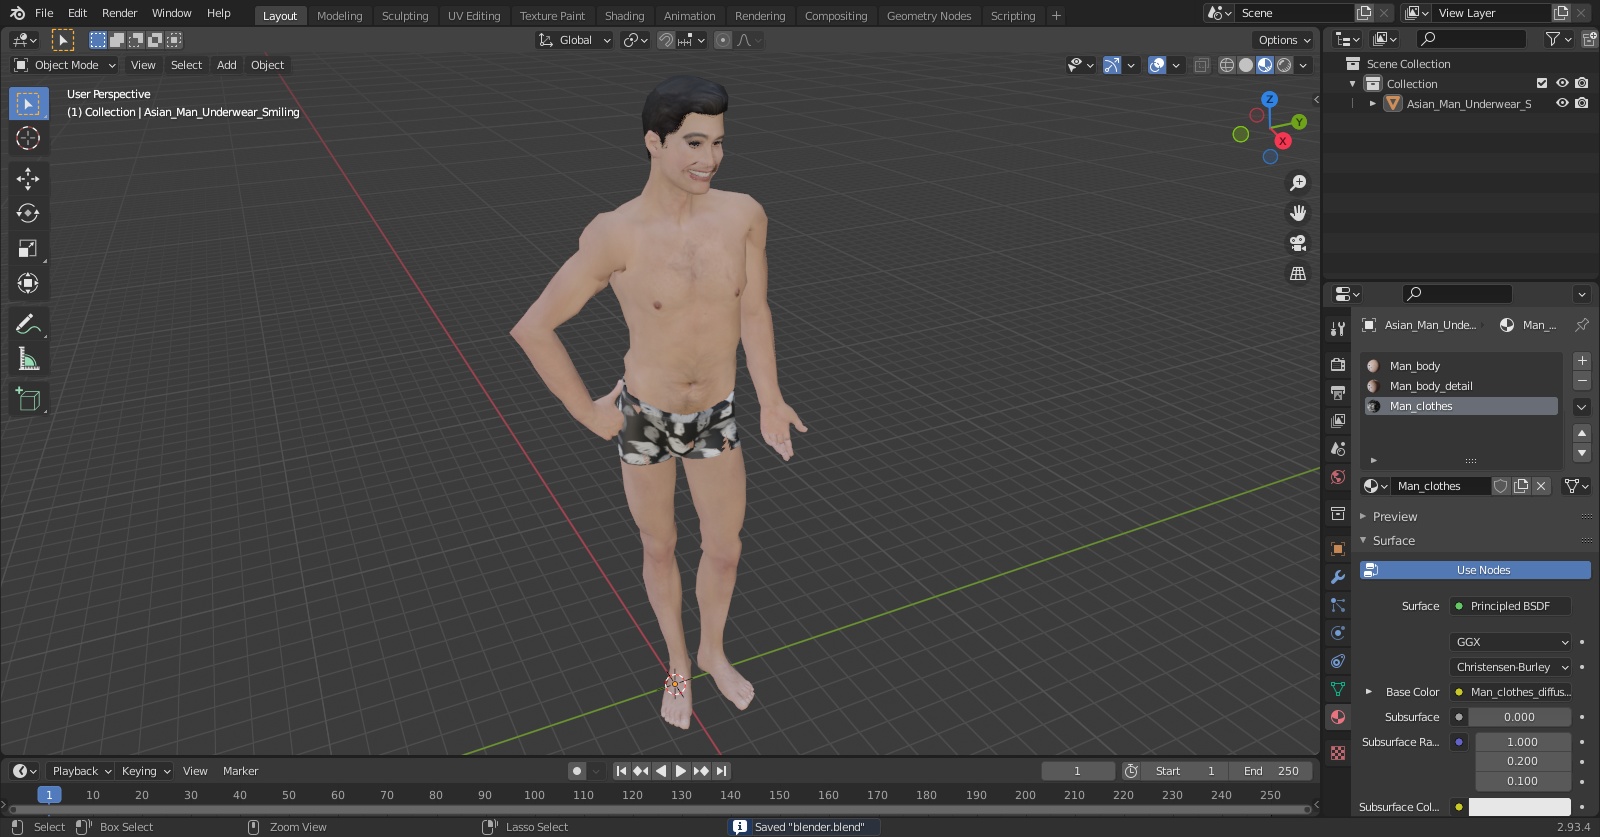Open the Playback dropdown in timeline
Image resolution: width=1600 pixels, height=837 pixels.
(x=82, y=771)
